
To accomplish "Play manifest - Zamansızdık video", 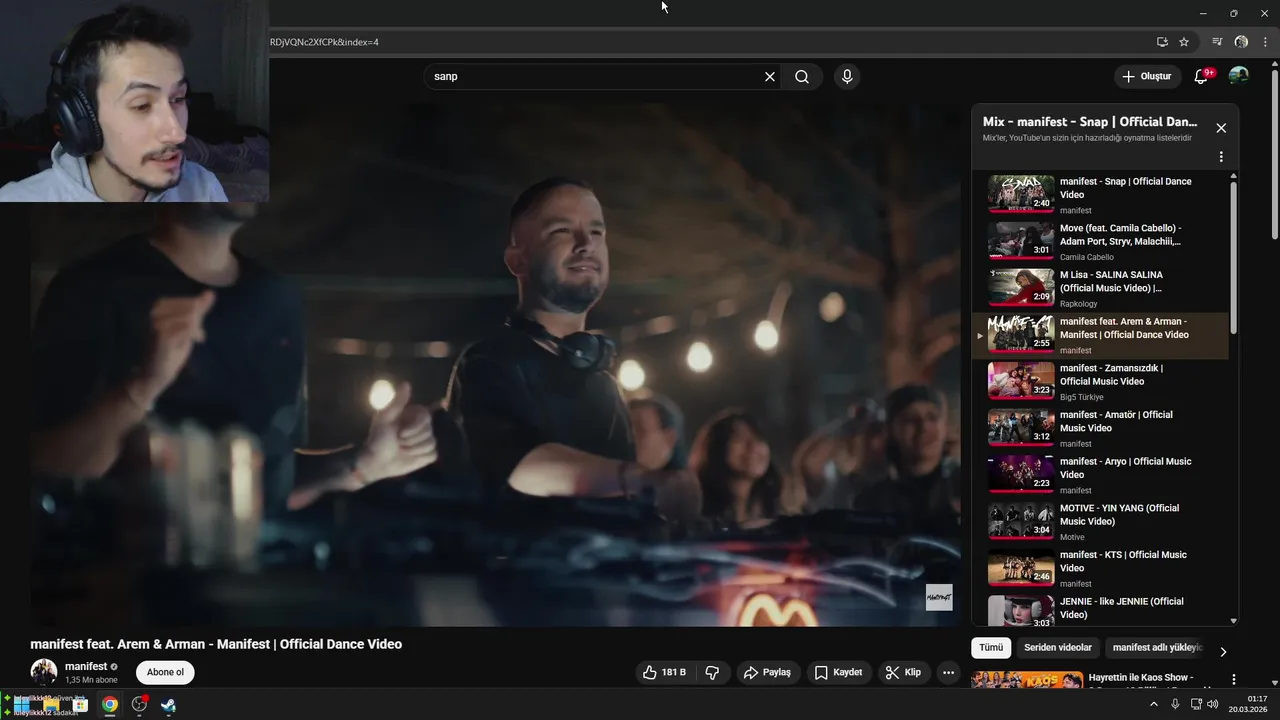I will coord(1100,382).
